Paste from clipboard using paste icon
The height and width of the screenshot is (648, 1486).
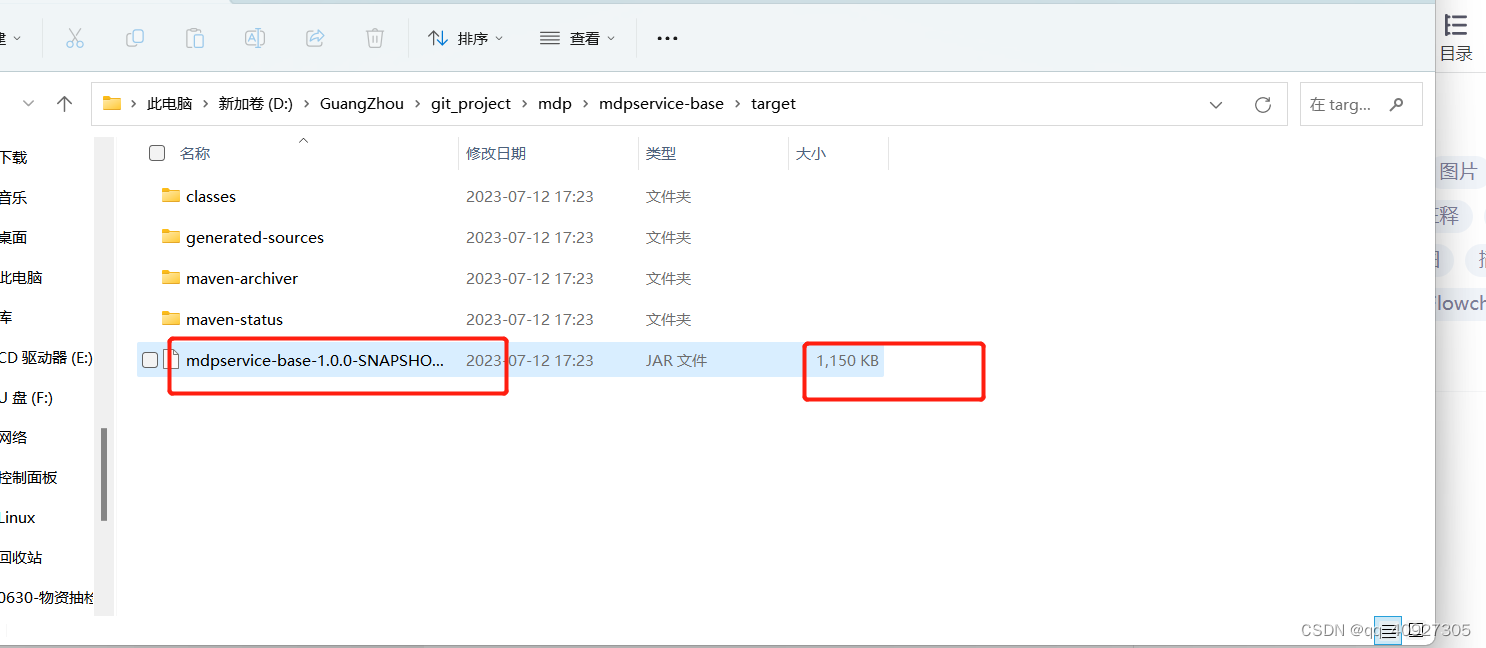195,38
